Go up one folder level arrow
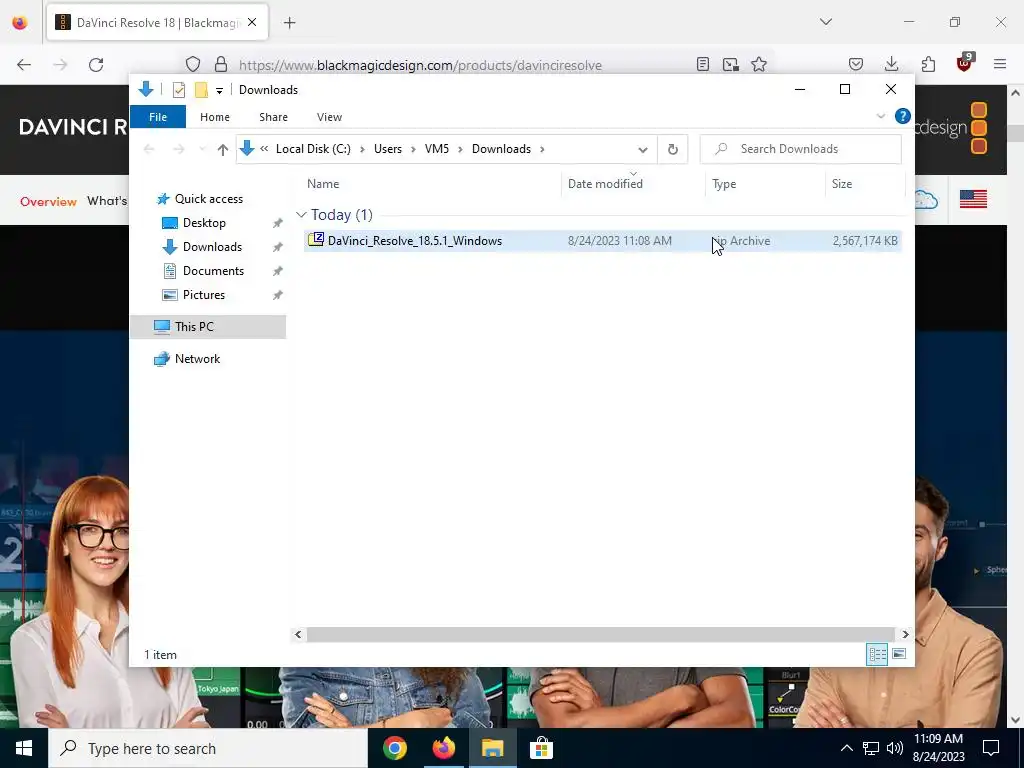This screenshot has width=1024, height=768. click(x=223, y=150)
